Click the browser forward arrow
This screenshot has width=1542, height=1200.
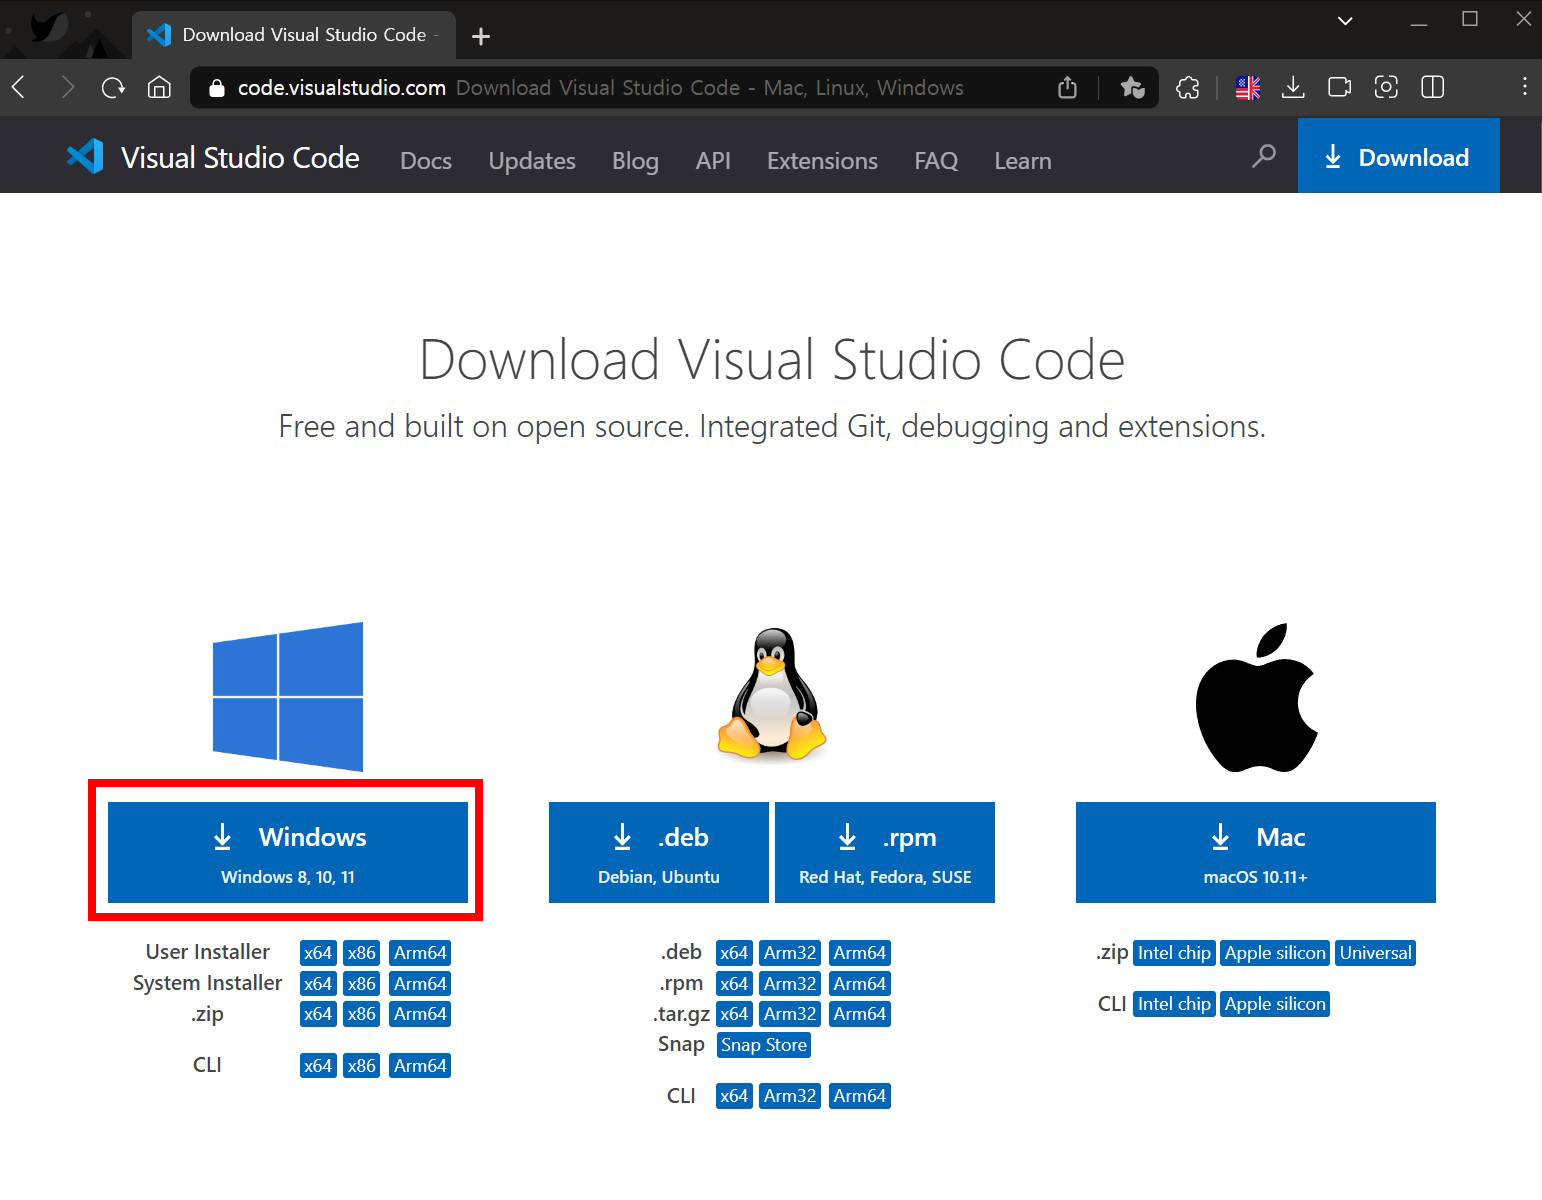coord(67,87)
